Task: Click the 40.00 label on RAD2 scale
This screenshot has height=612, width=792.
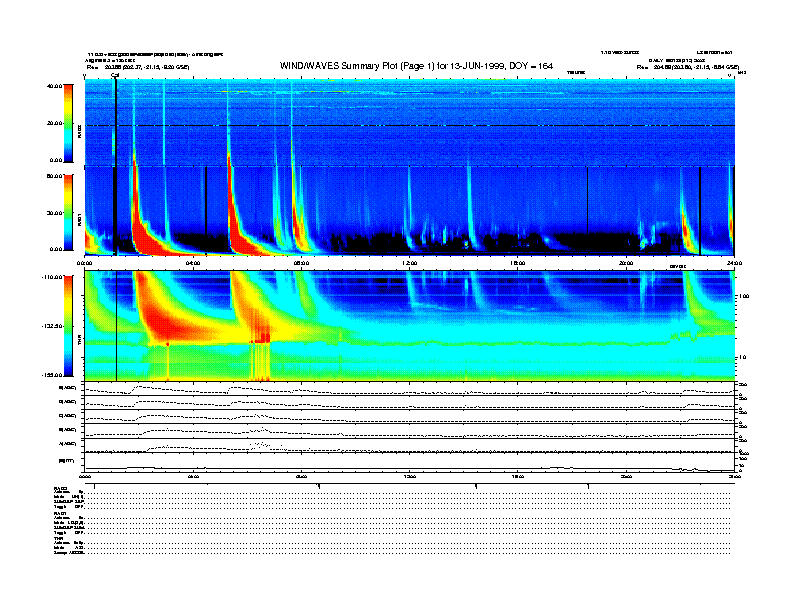Action: point(54,86)
